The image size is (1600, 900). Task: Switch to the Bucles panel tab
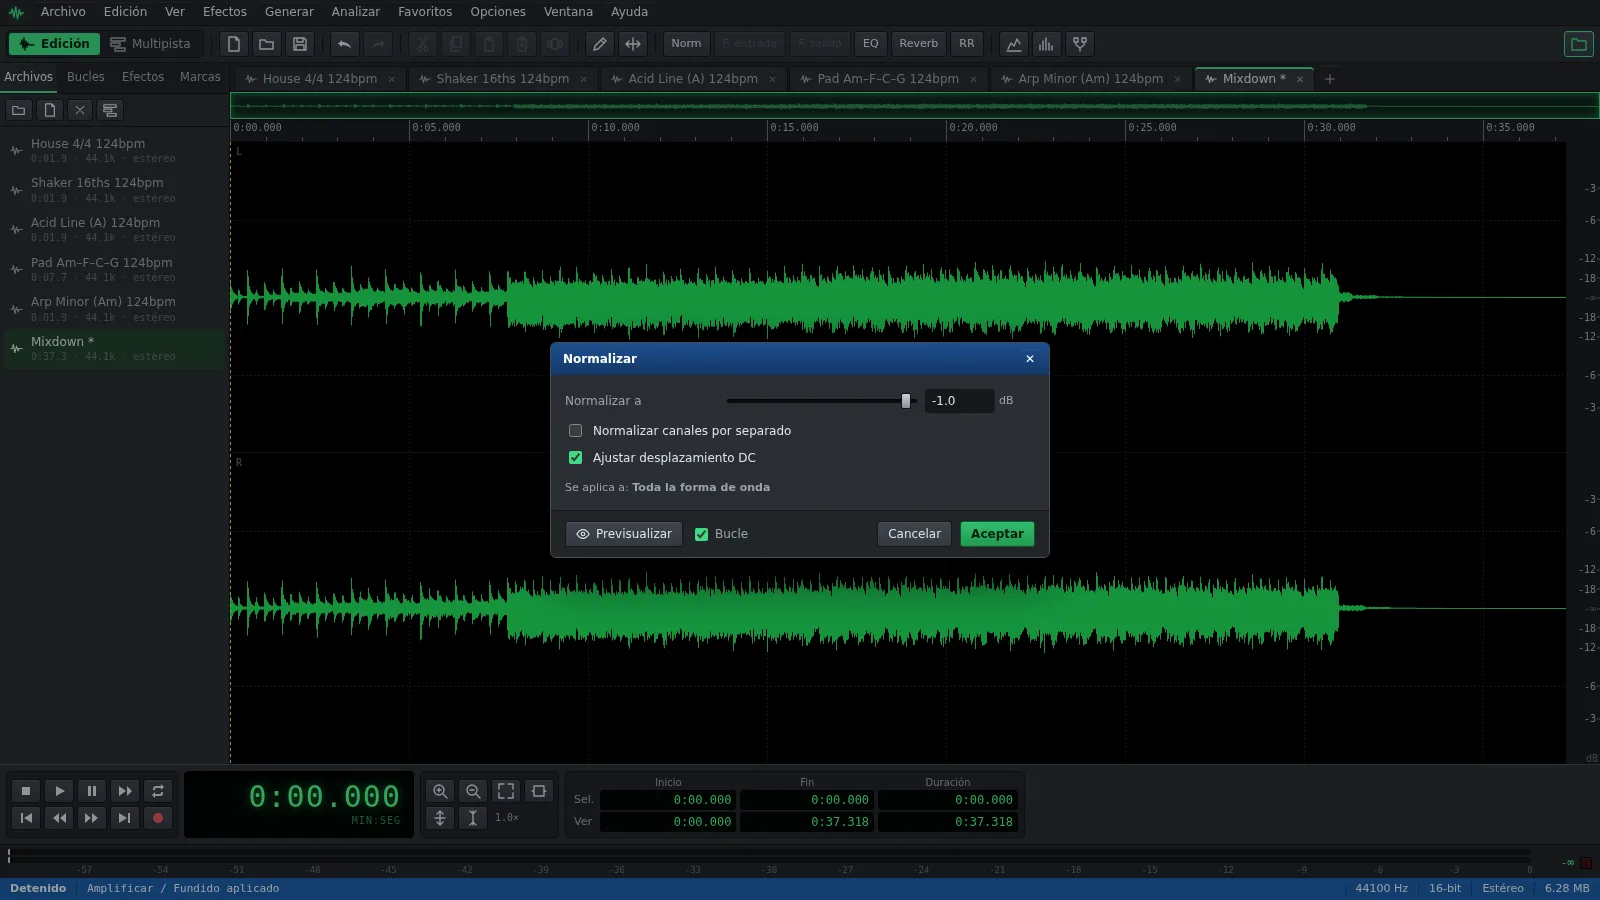[x=86, y=77]
